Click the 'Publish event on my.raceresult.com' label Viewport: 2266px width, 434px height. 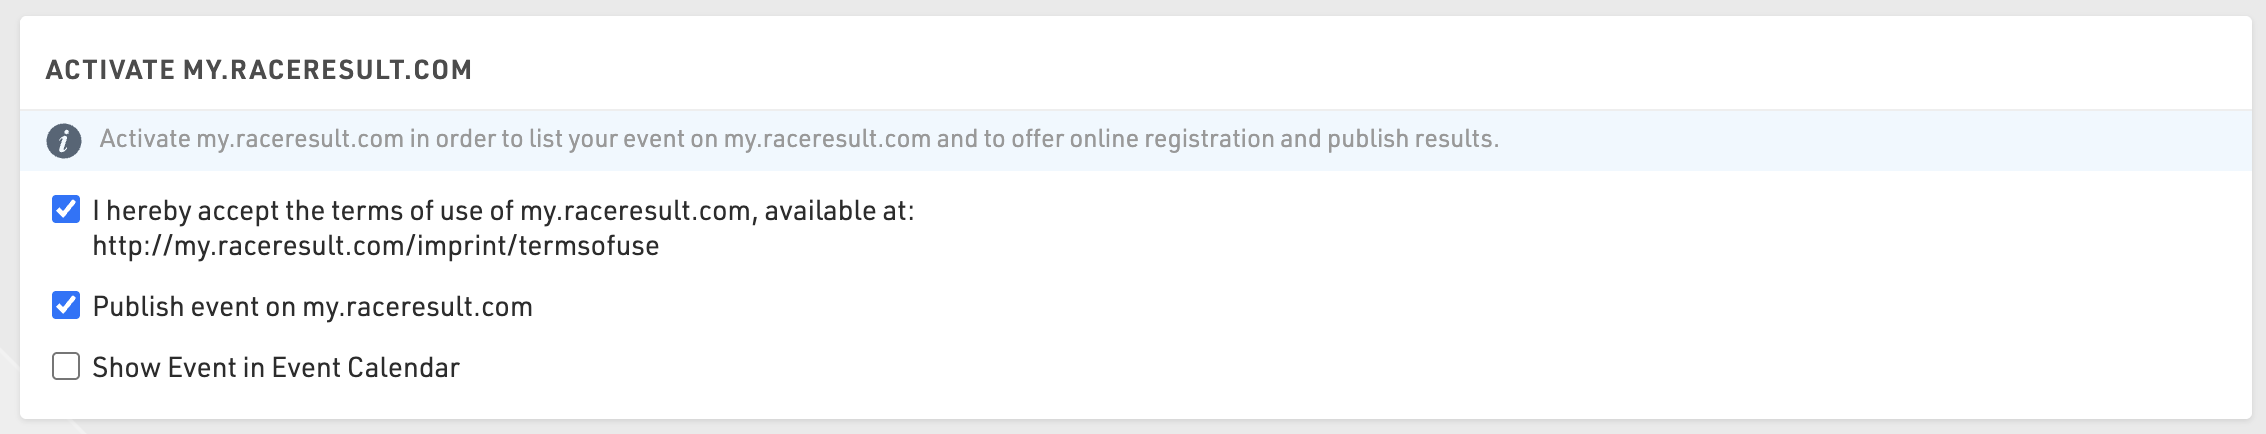click(x=312, y=307)
